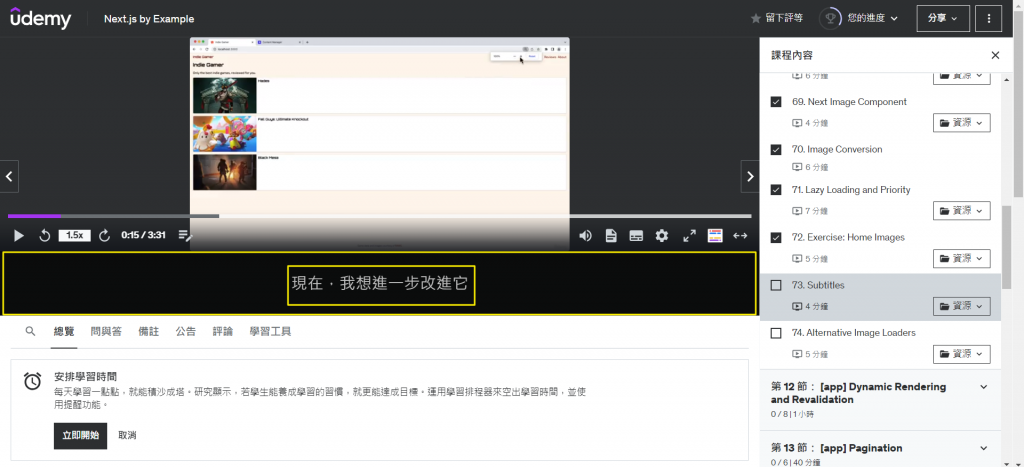Uncheck lecture 71 Lazy Loading and Priority

pyautogui.click(x=776, y=190)
